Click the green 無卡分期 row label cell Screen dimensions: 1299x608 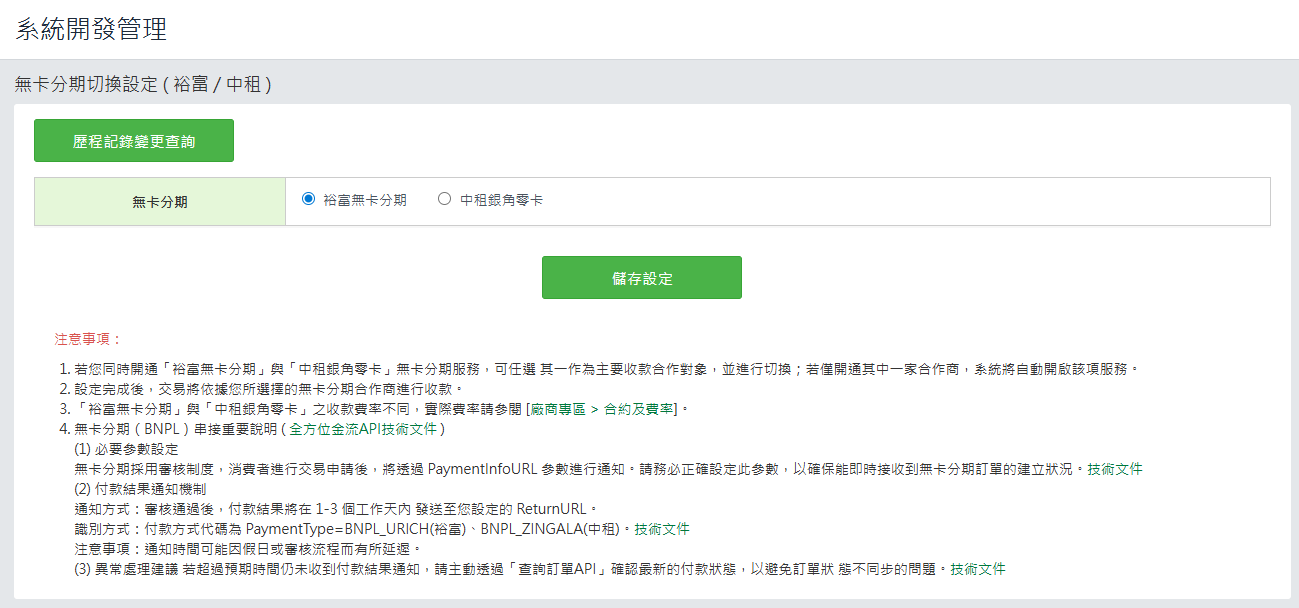[x=160, y=202]
